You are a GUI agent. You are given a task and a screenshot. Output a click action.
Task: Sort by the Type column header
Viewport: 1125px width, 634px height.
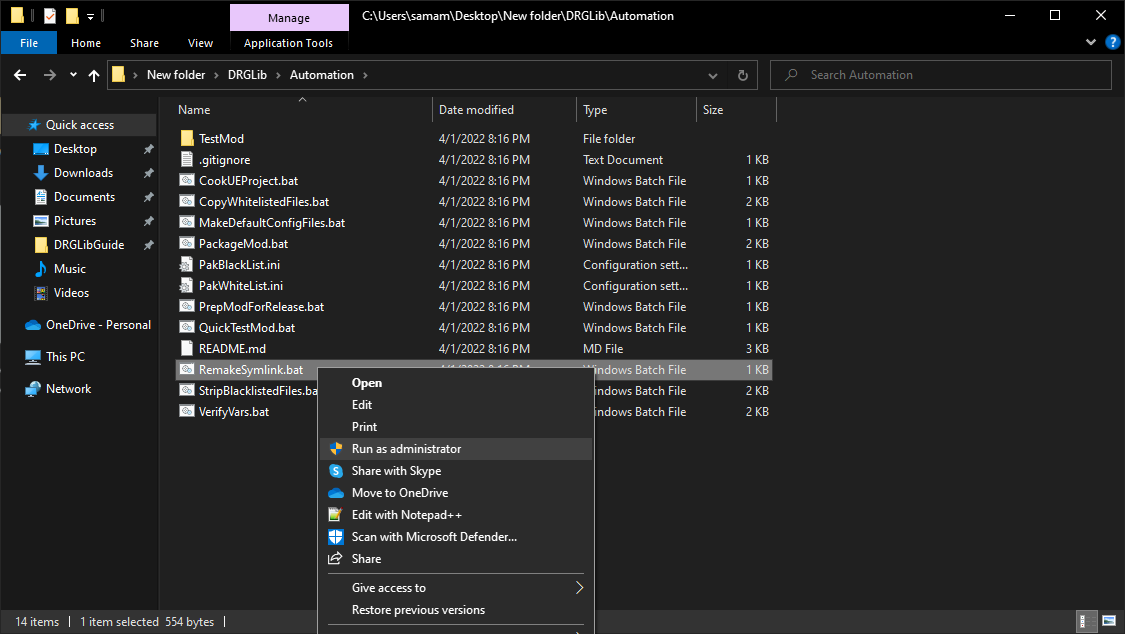(x=596, y=110)
